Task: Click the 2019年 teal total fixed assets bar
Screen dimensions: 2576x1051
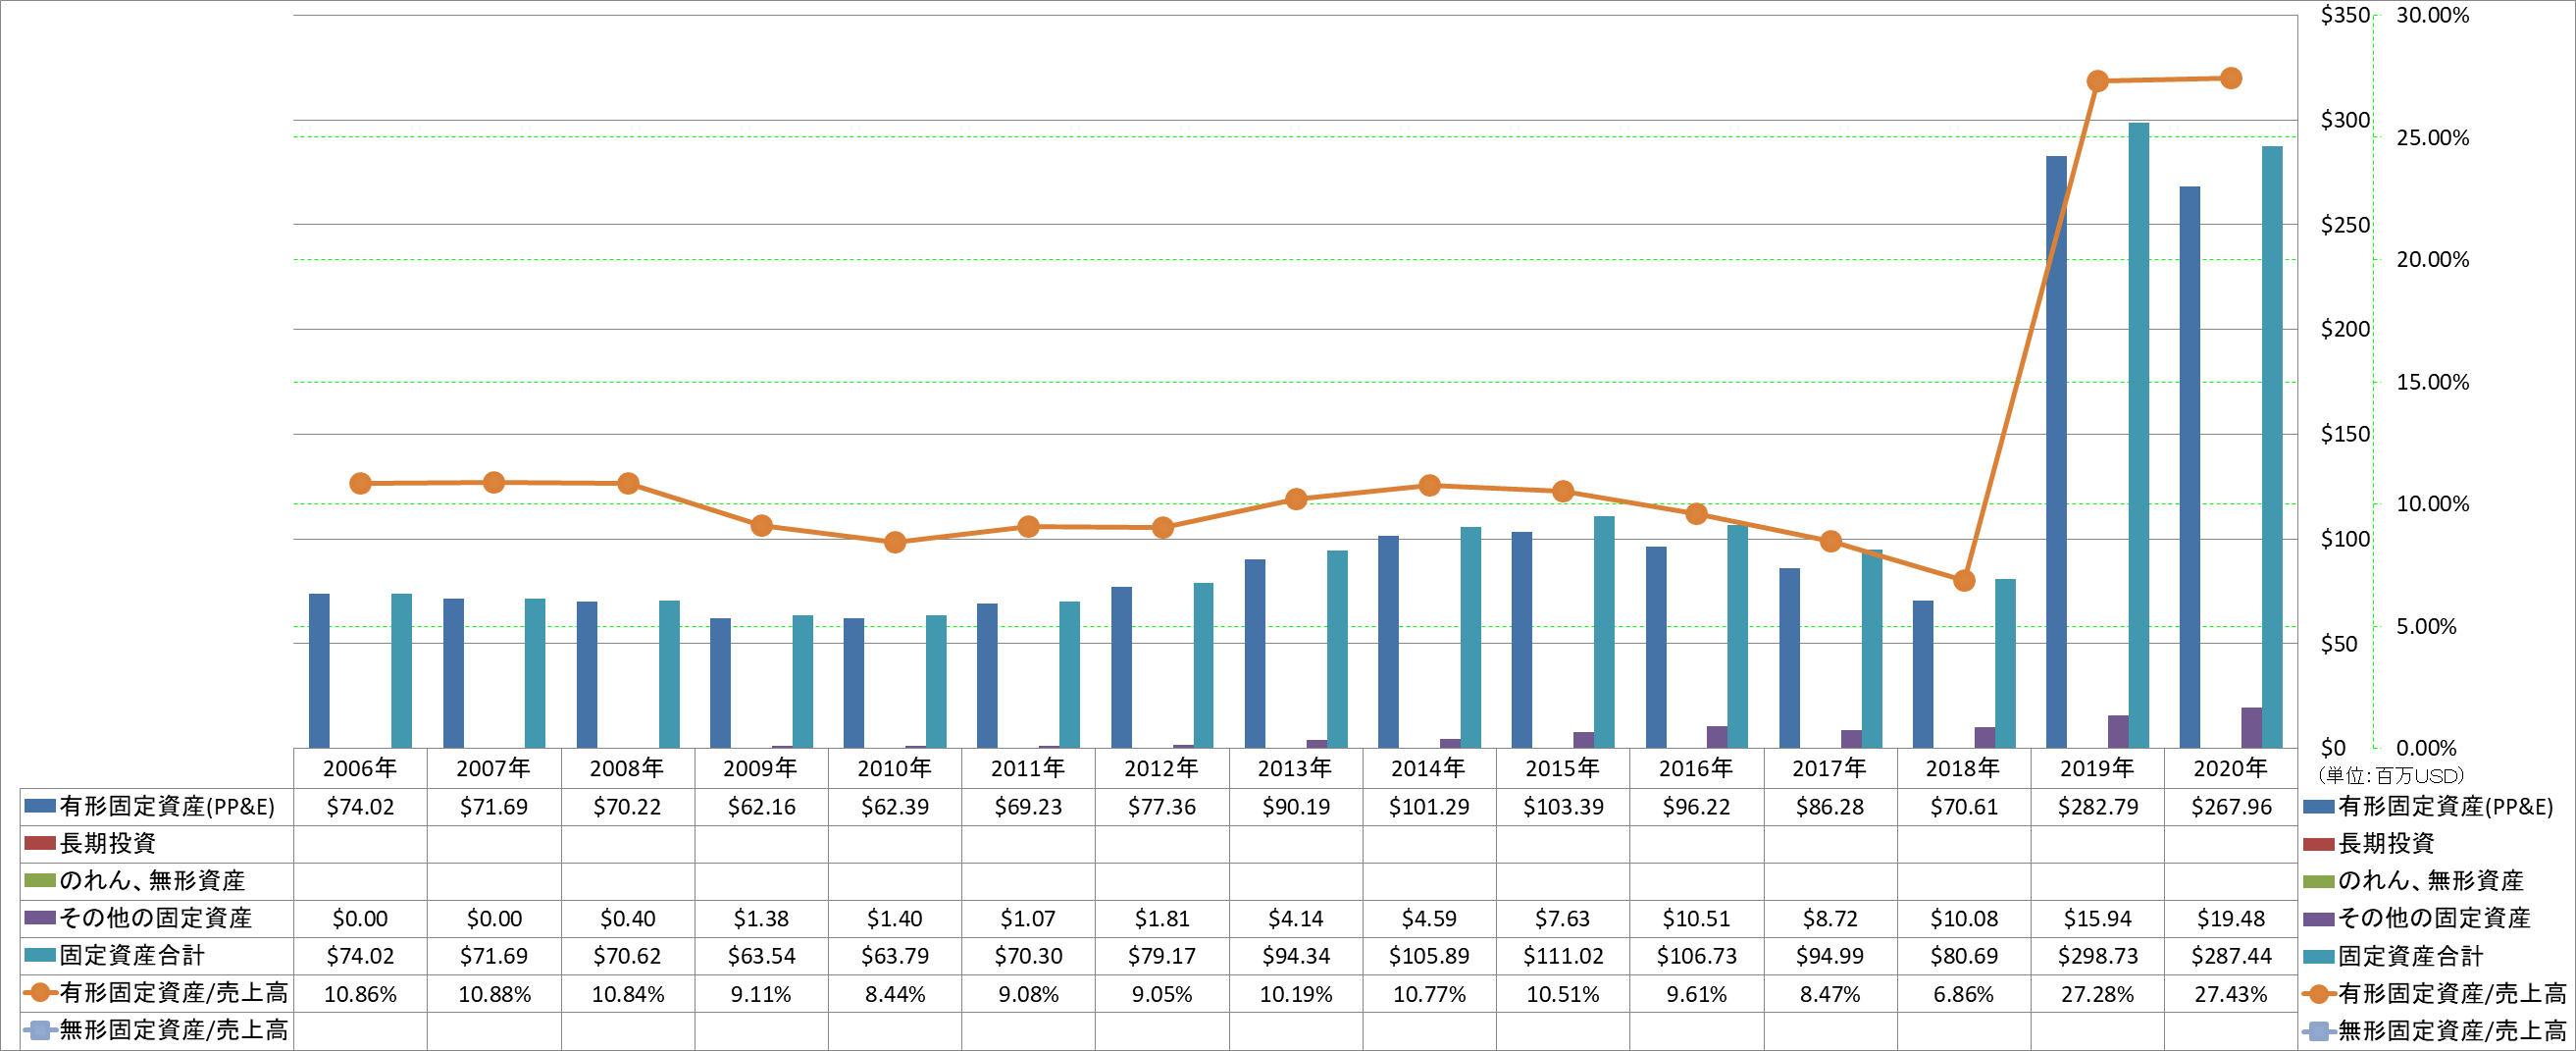Action: pos(2138,435)
